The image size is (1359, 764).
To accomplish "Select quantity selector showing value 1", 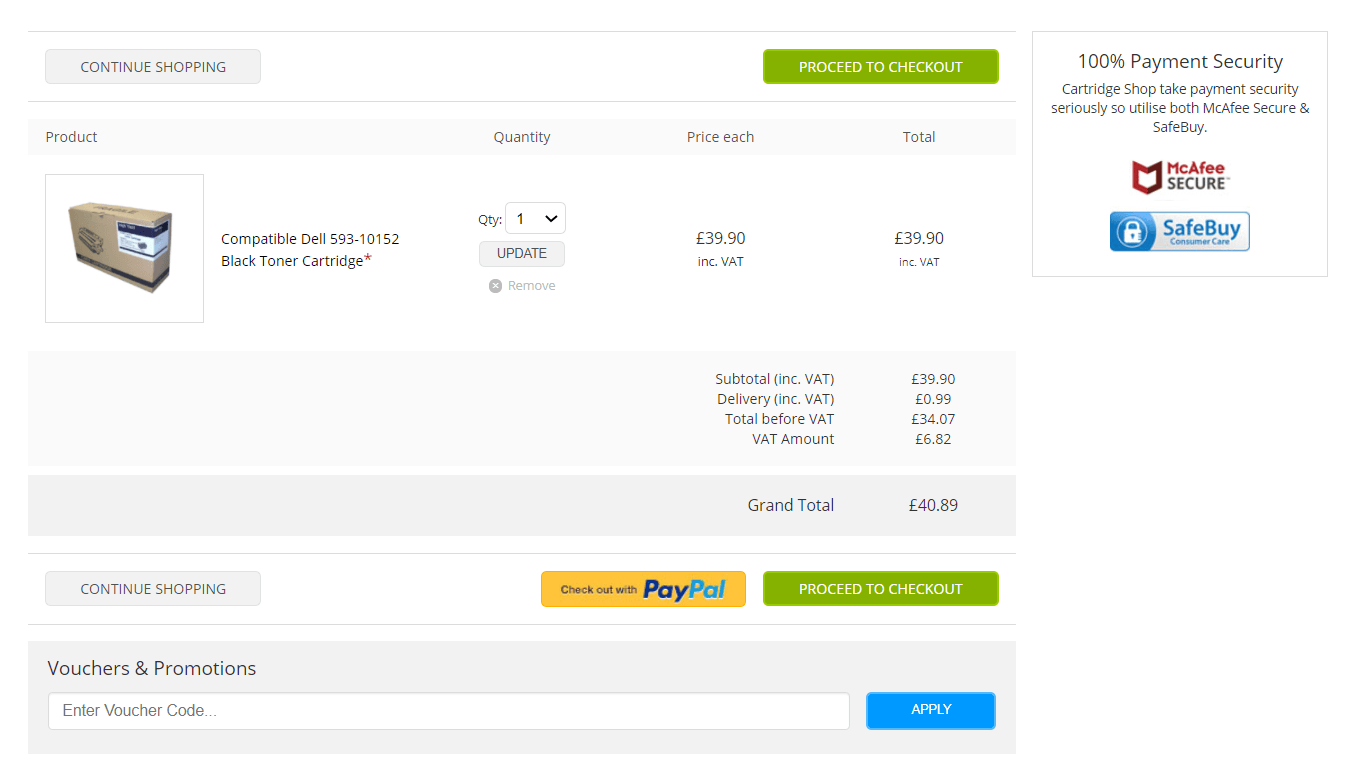I will (535, 218).
